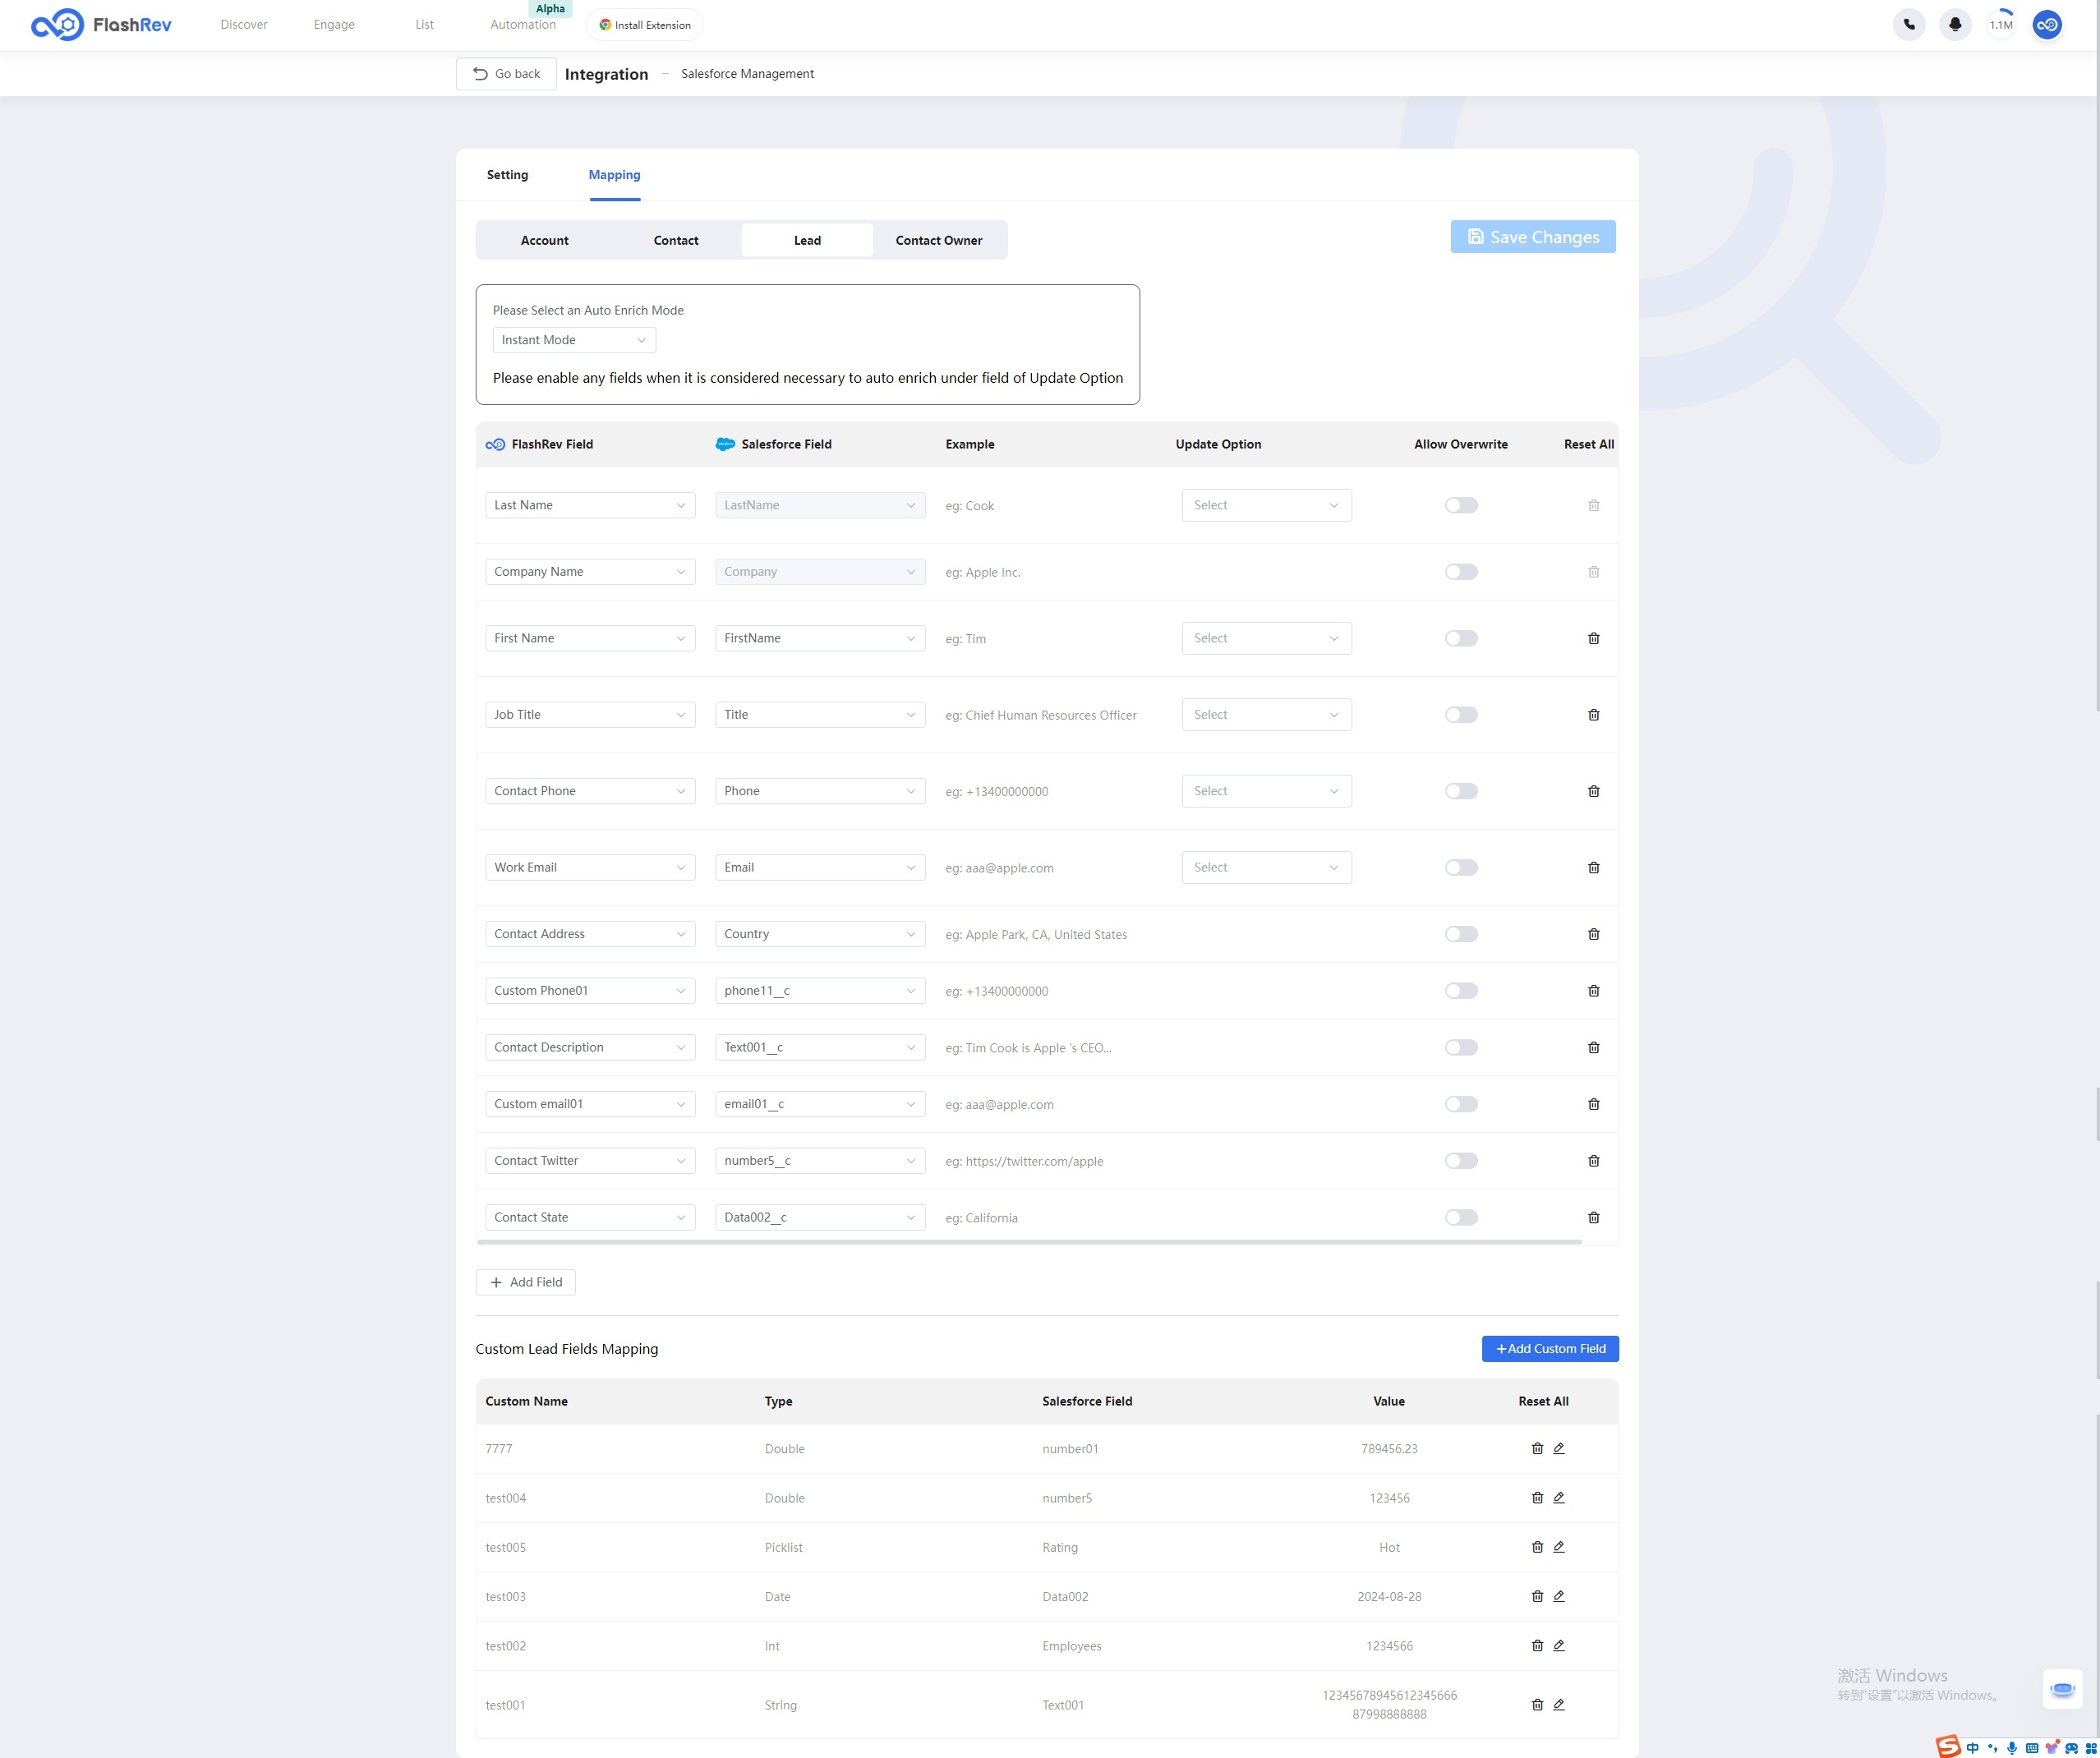The width and height of the screenshot is (2100, 1758).
Task: Click the Sogou input method tray icon
Action: (1948, 1746)
